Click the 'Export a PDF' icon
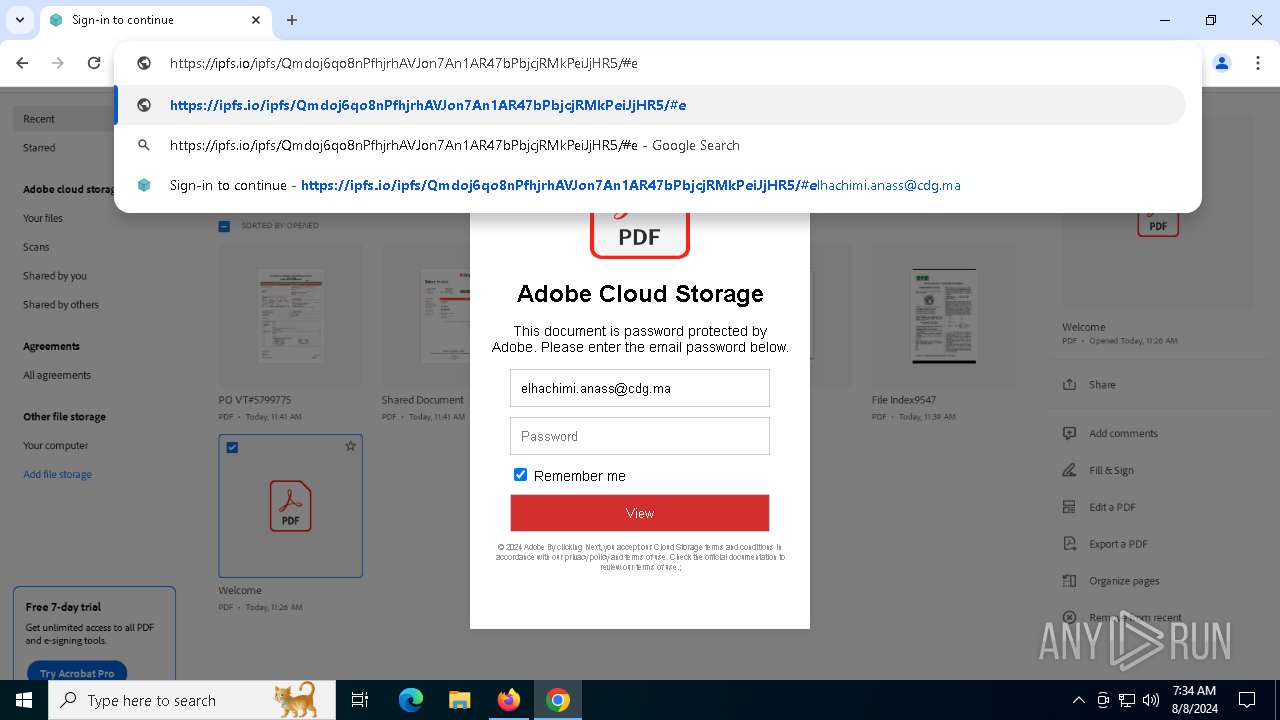Viewport: 1280px width, 720px height. [x=1070, y=545]
